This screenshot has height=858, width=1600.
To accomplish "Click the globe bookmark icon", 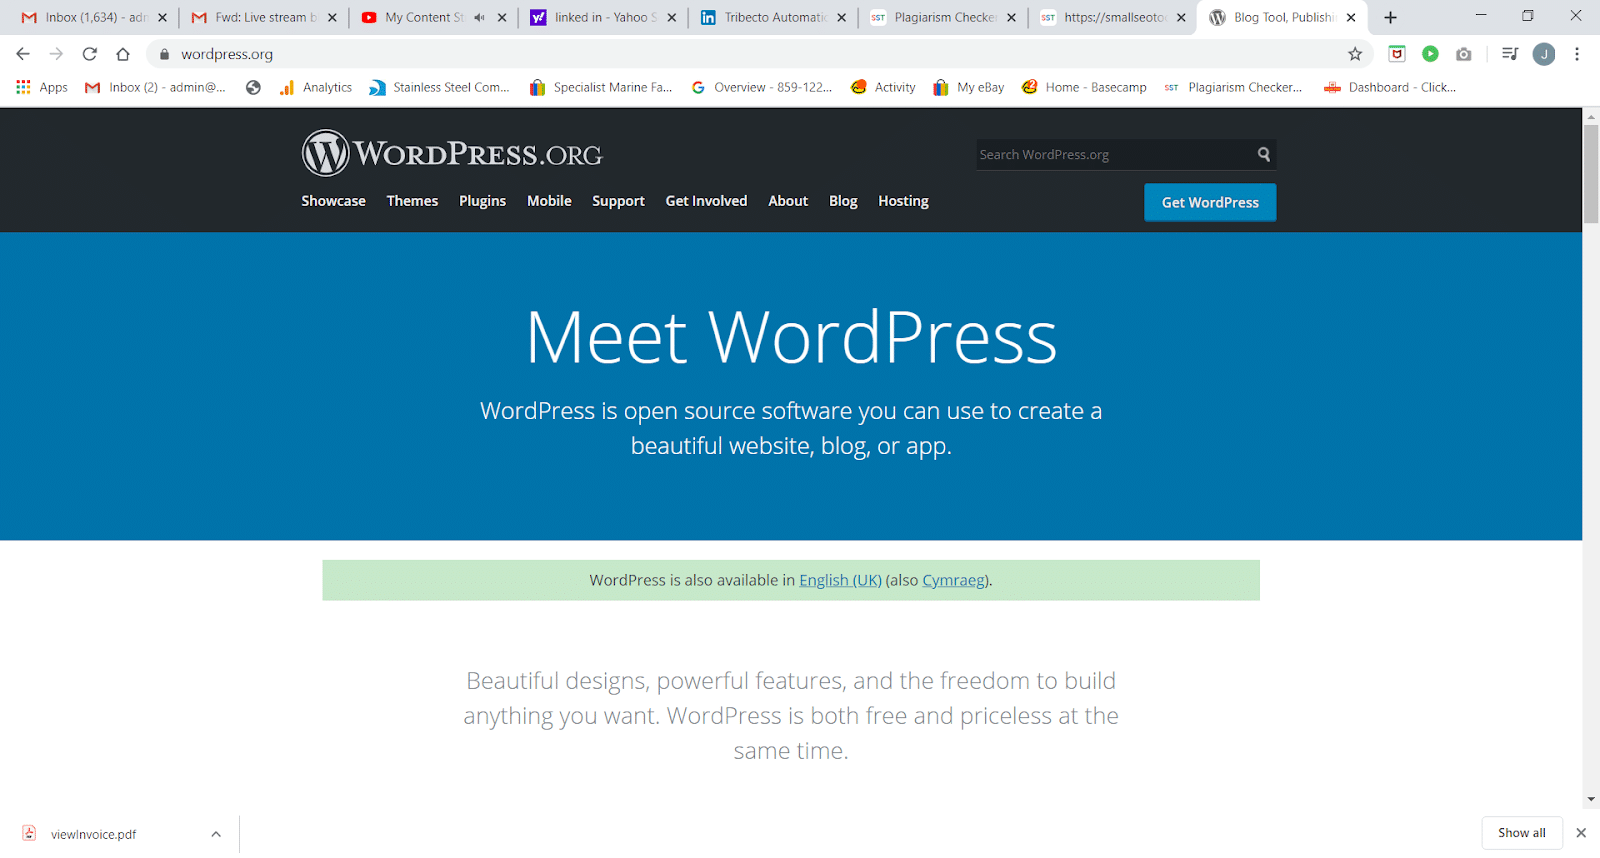I will [253, 88].
